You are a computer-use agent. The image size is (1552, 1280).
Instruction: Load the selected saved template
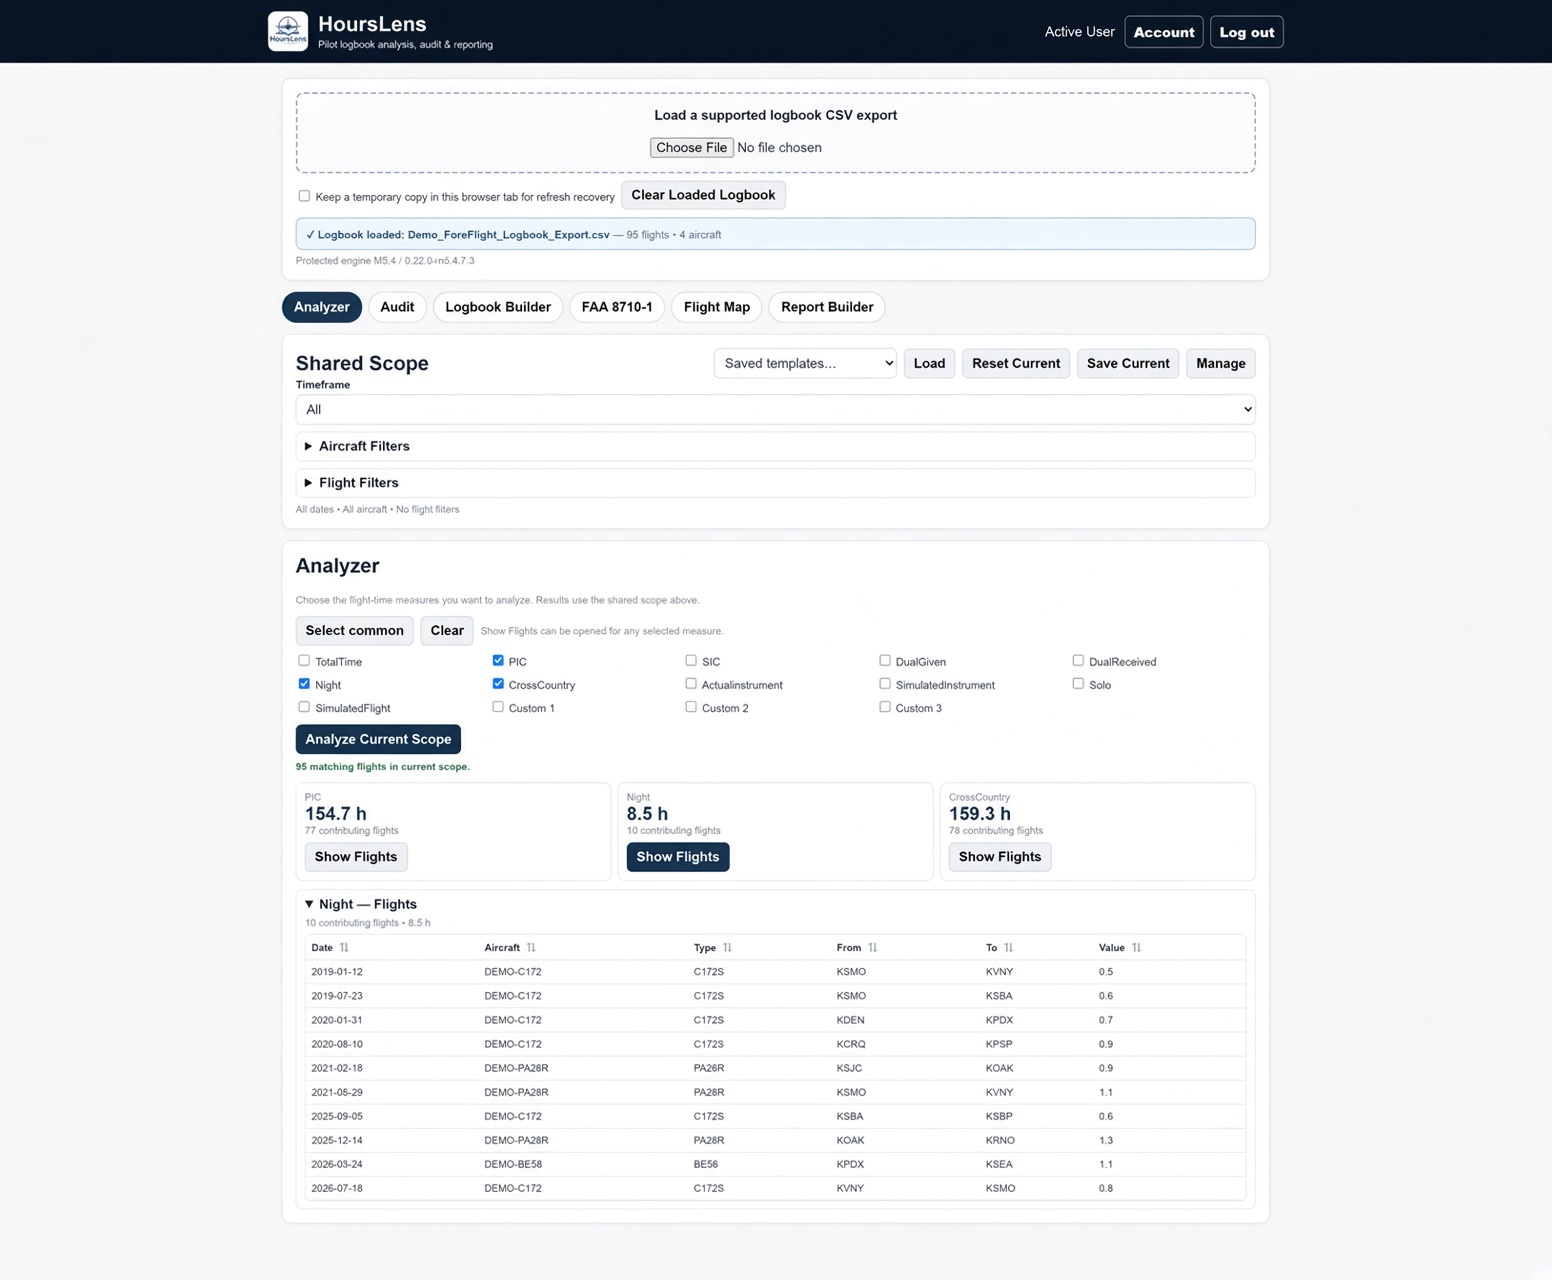pyautogui.click(x=929, y=363)
